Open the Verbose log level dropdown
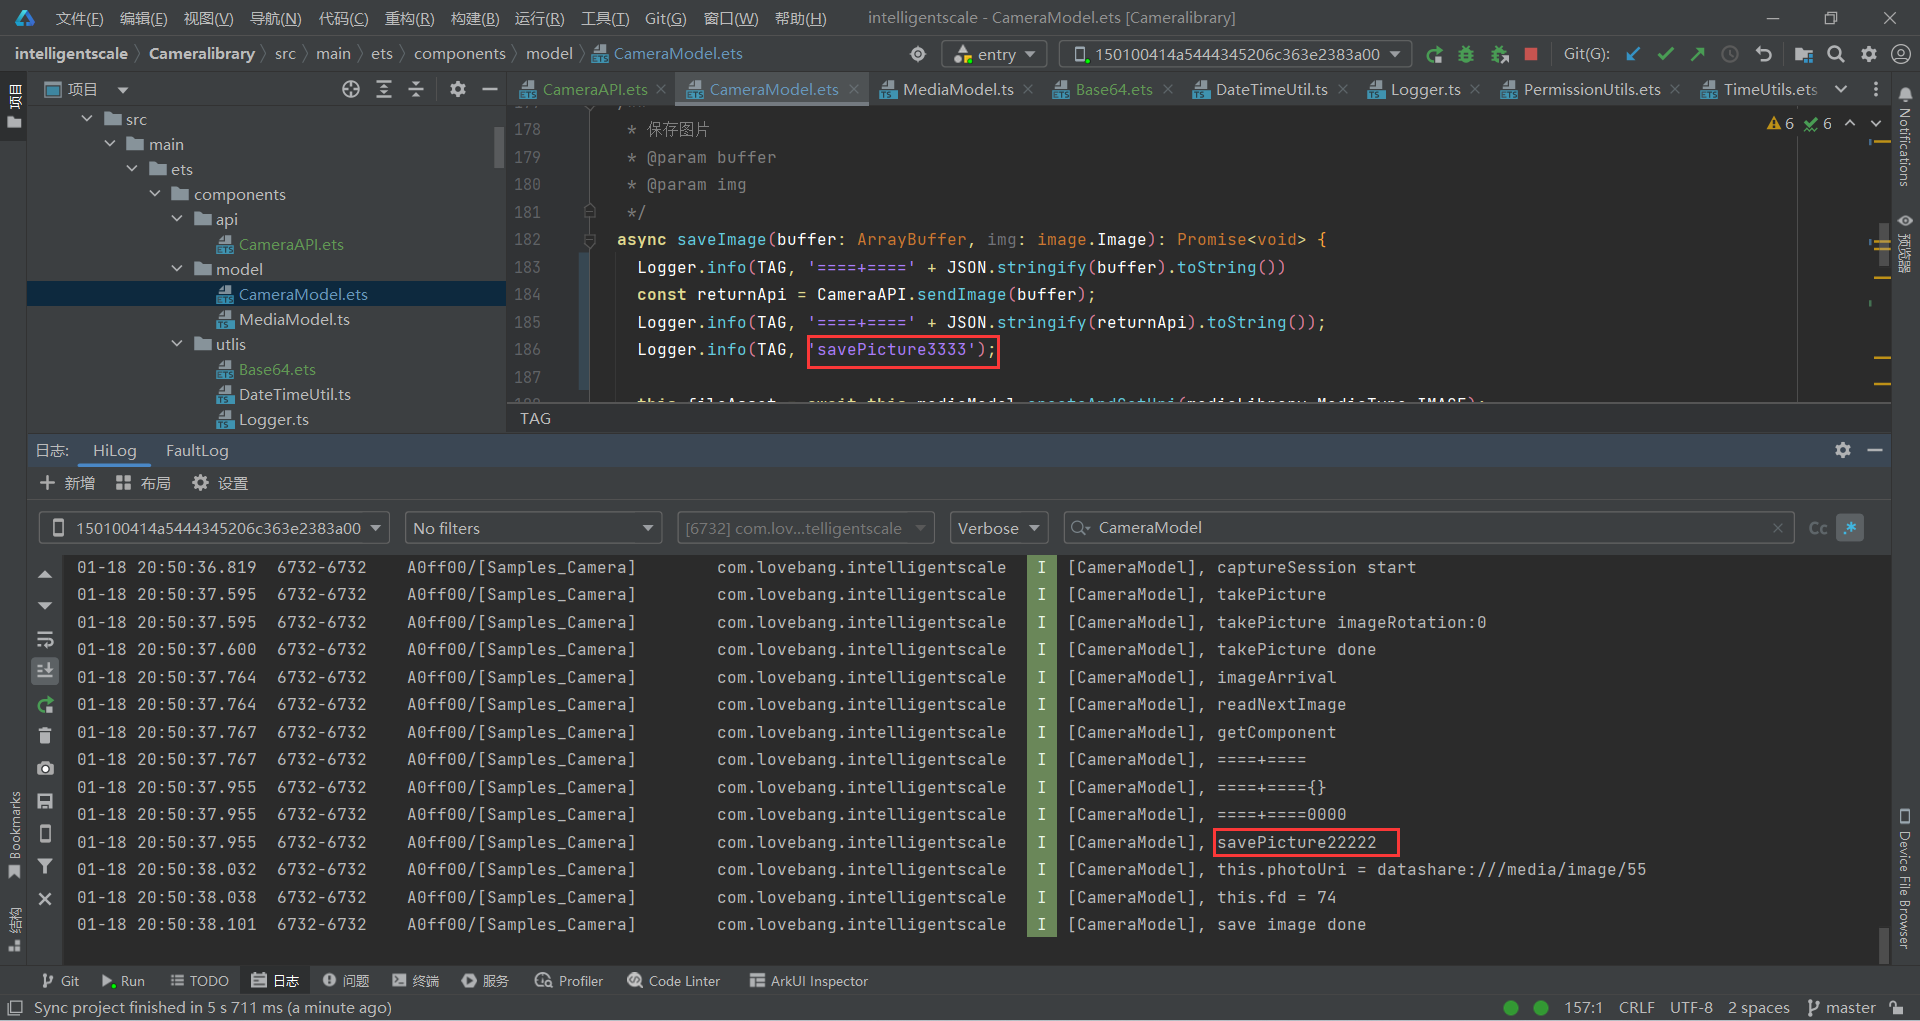Viewport: 1920px width, 1021px height. pyautogui.click(x=999, y=528)
